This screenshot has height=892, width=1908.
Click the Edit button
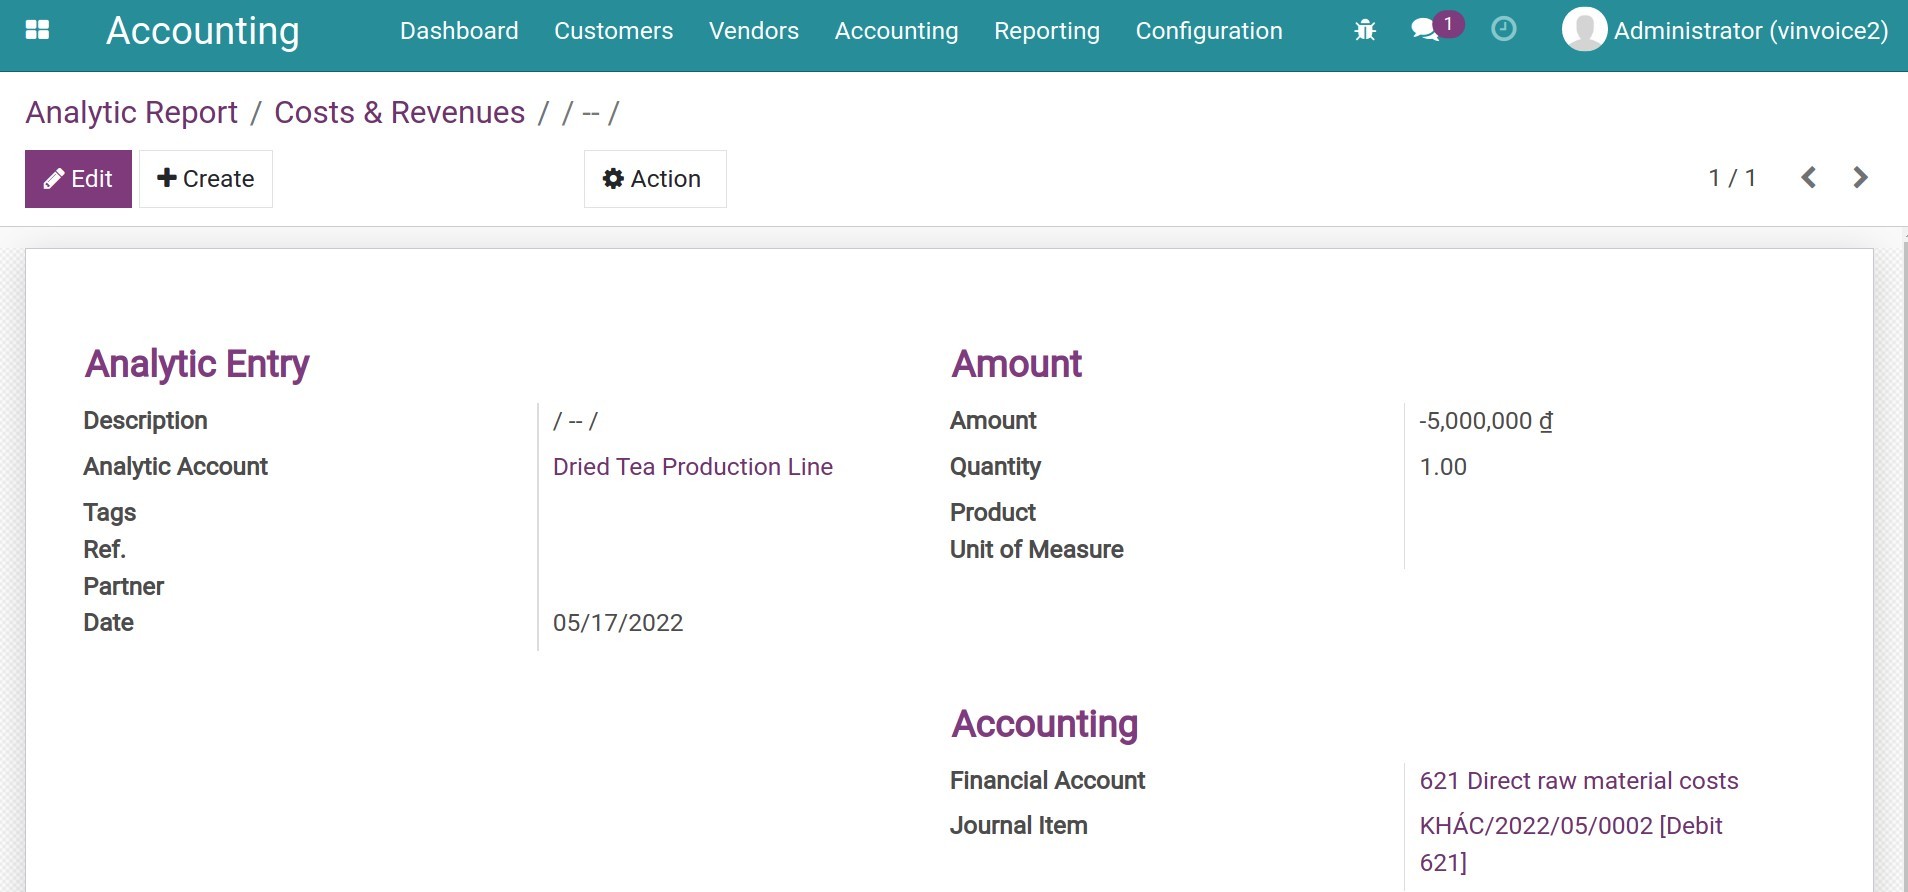[x=78, y=179]
